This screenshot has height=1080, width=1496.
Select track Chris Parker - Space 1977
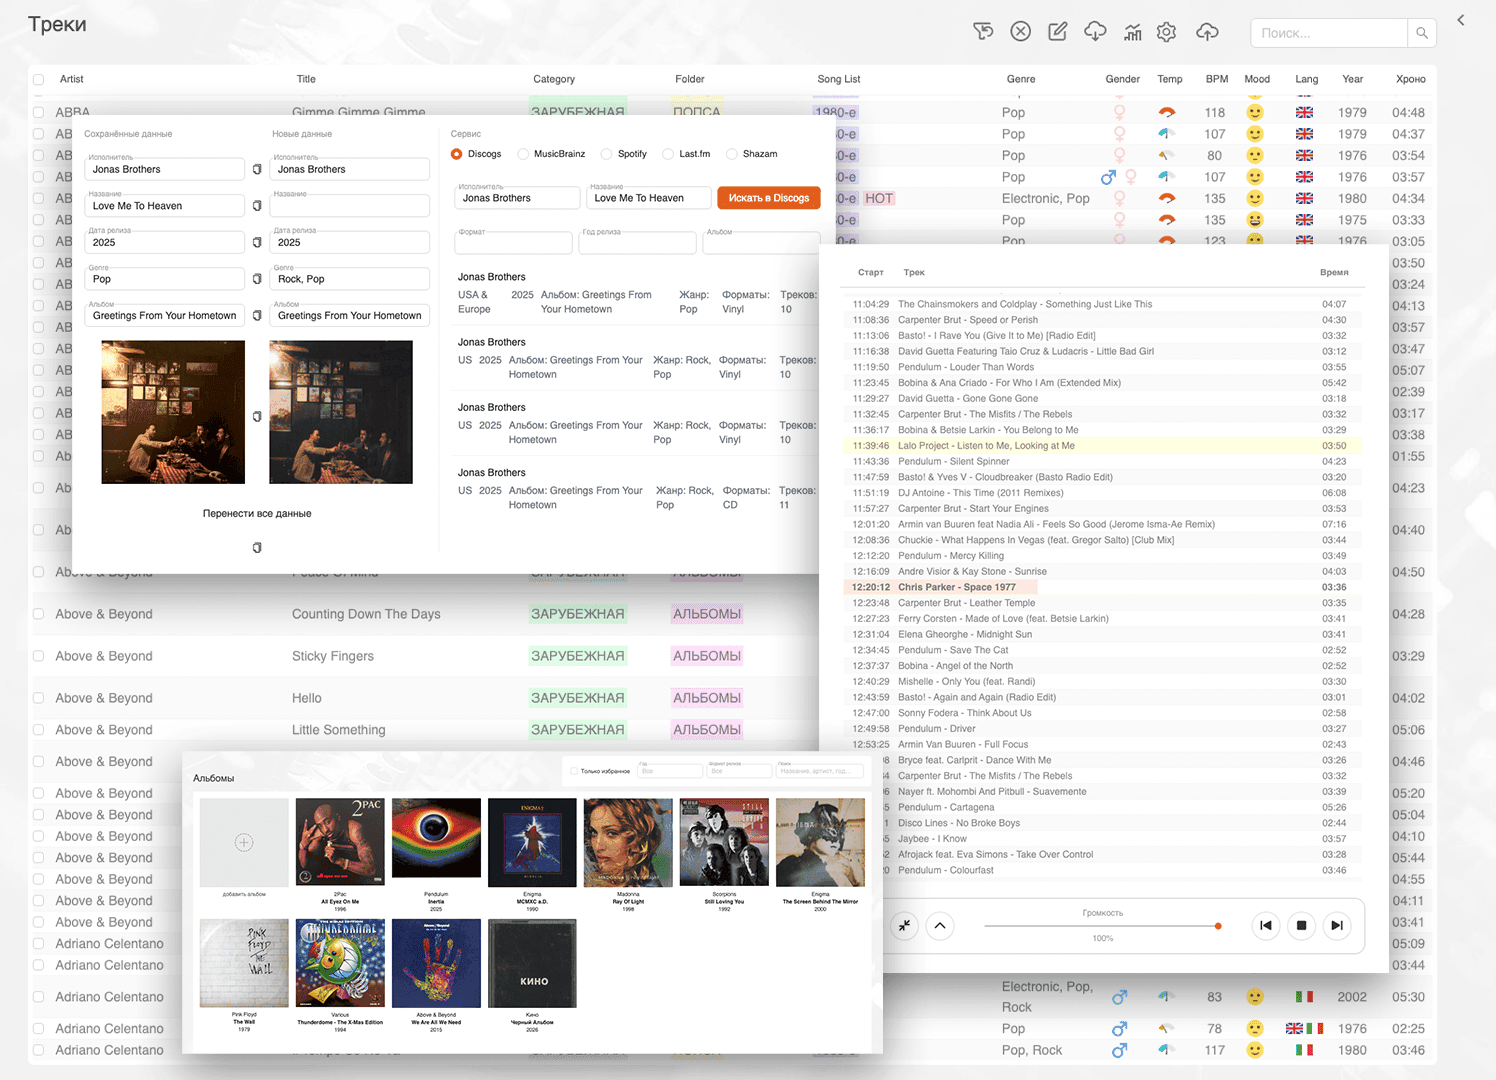(x=1102, y=587)
